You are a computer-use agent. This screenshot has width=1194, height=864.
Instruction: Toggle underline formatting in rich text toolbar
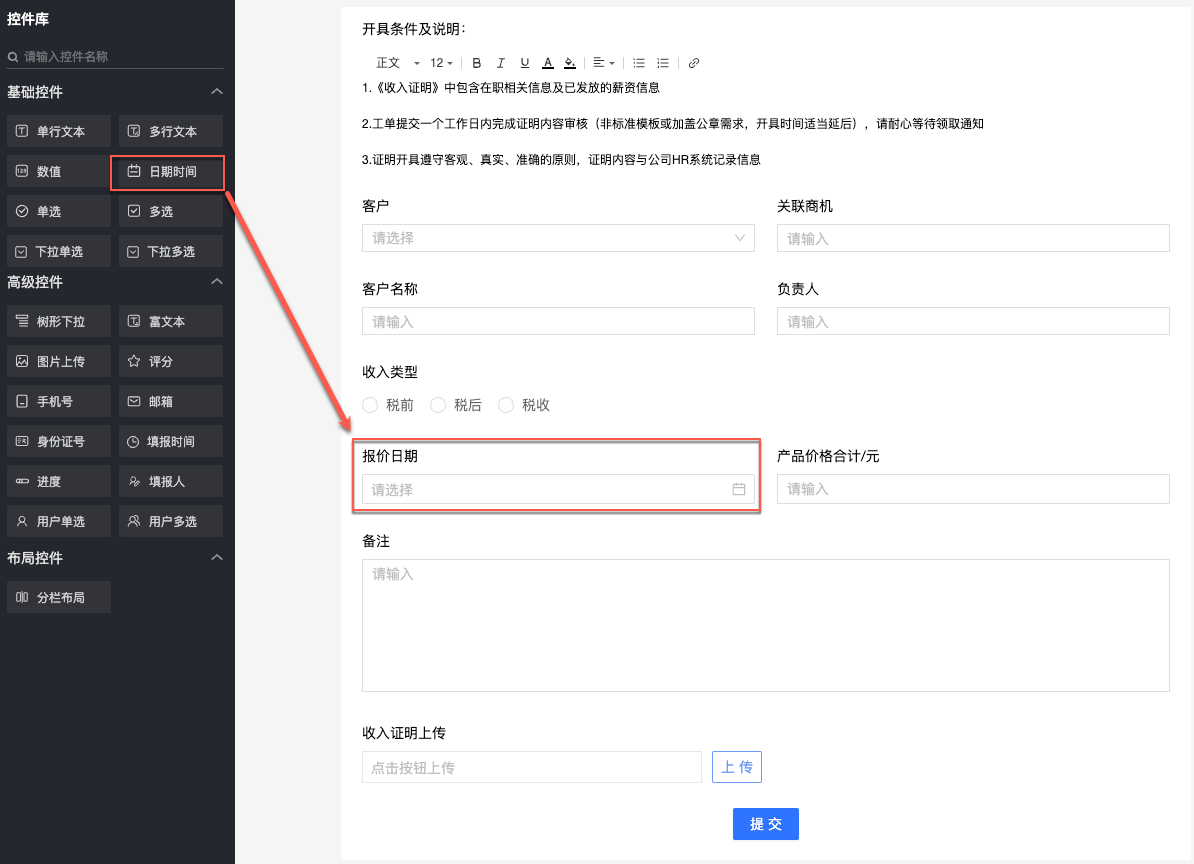(525, 63)
